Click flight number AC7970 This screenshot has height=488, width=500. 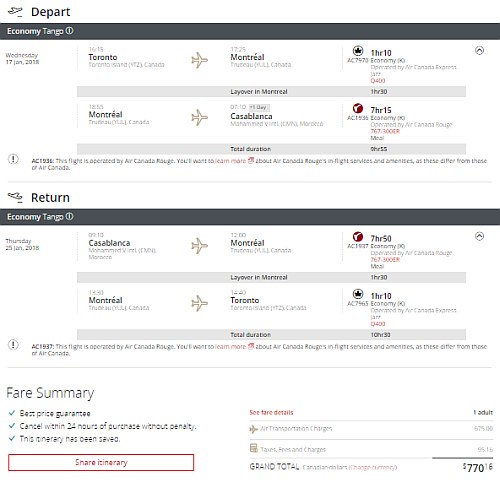358,61
